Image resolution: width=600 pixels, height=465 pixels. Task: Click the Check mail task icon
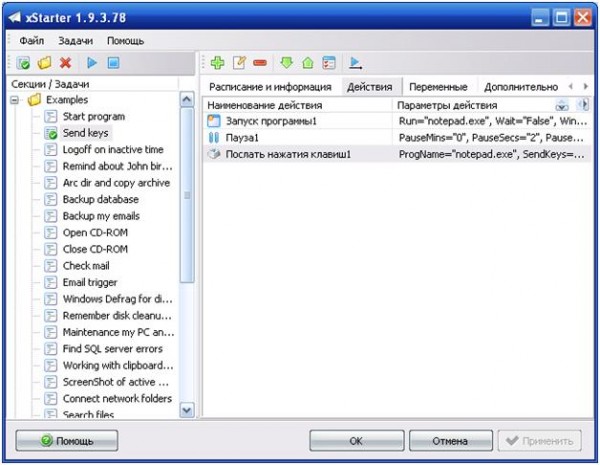point(51,266)
